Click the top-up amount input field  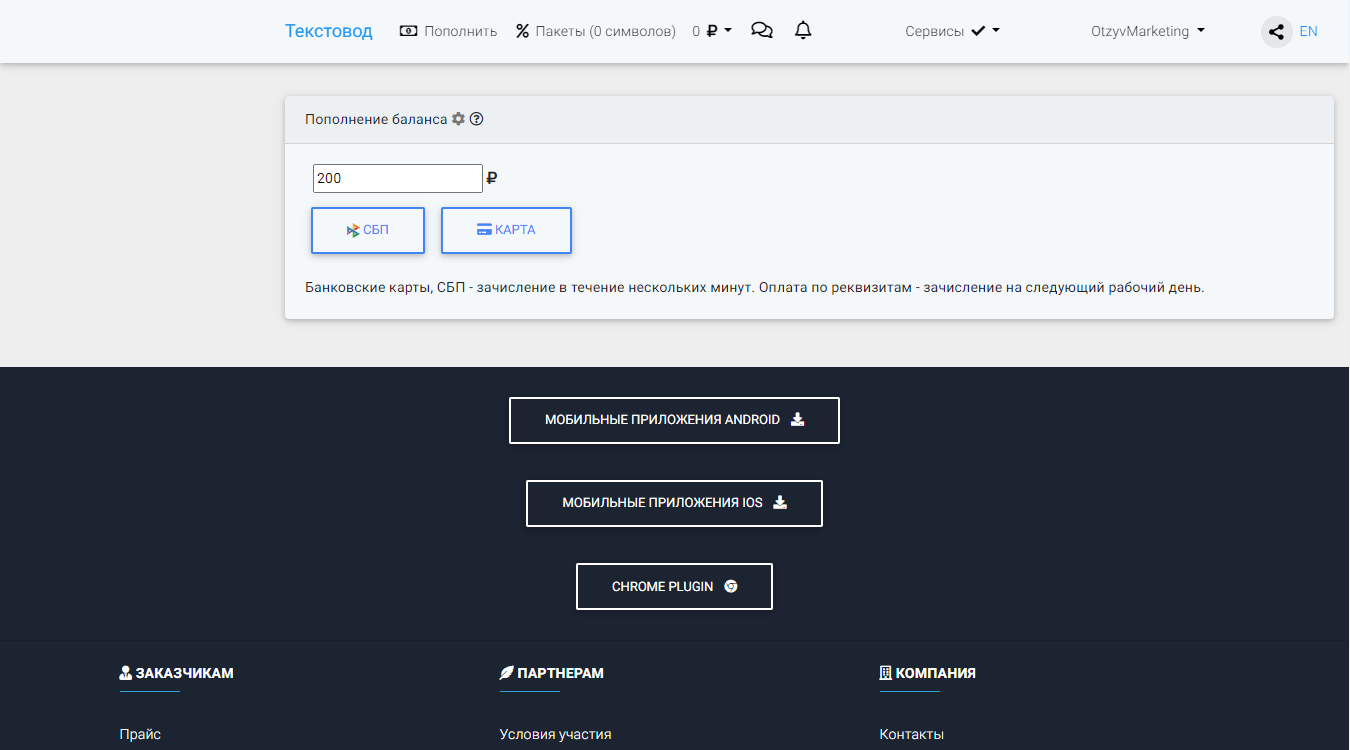(x=397, y=178)
